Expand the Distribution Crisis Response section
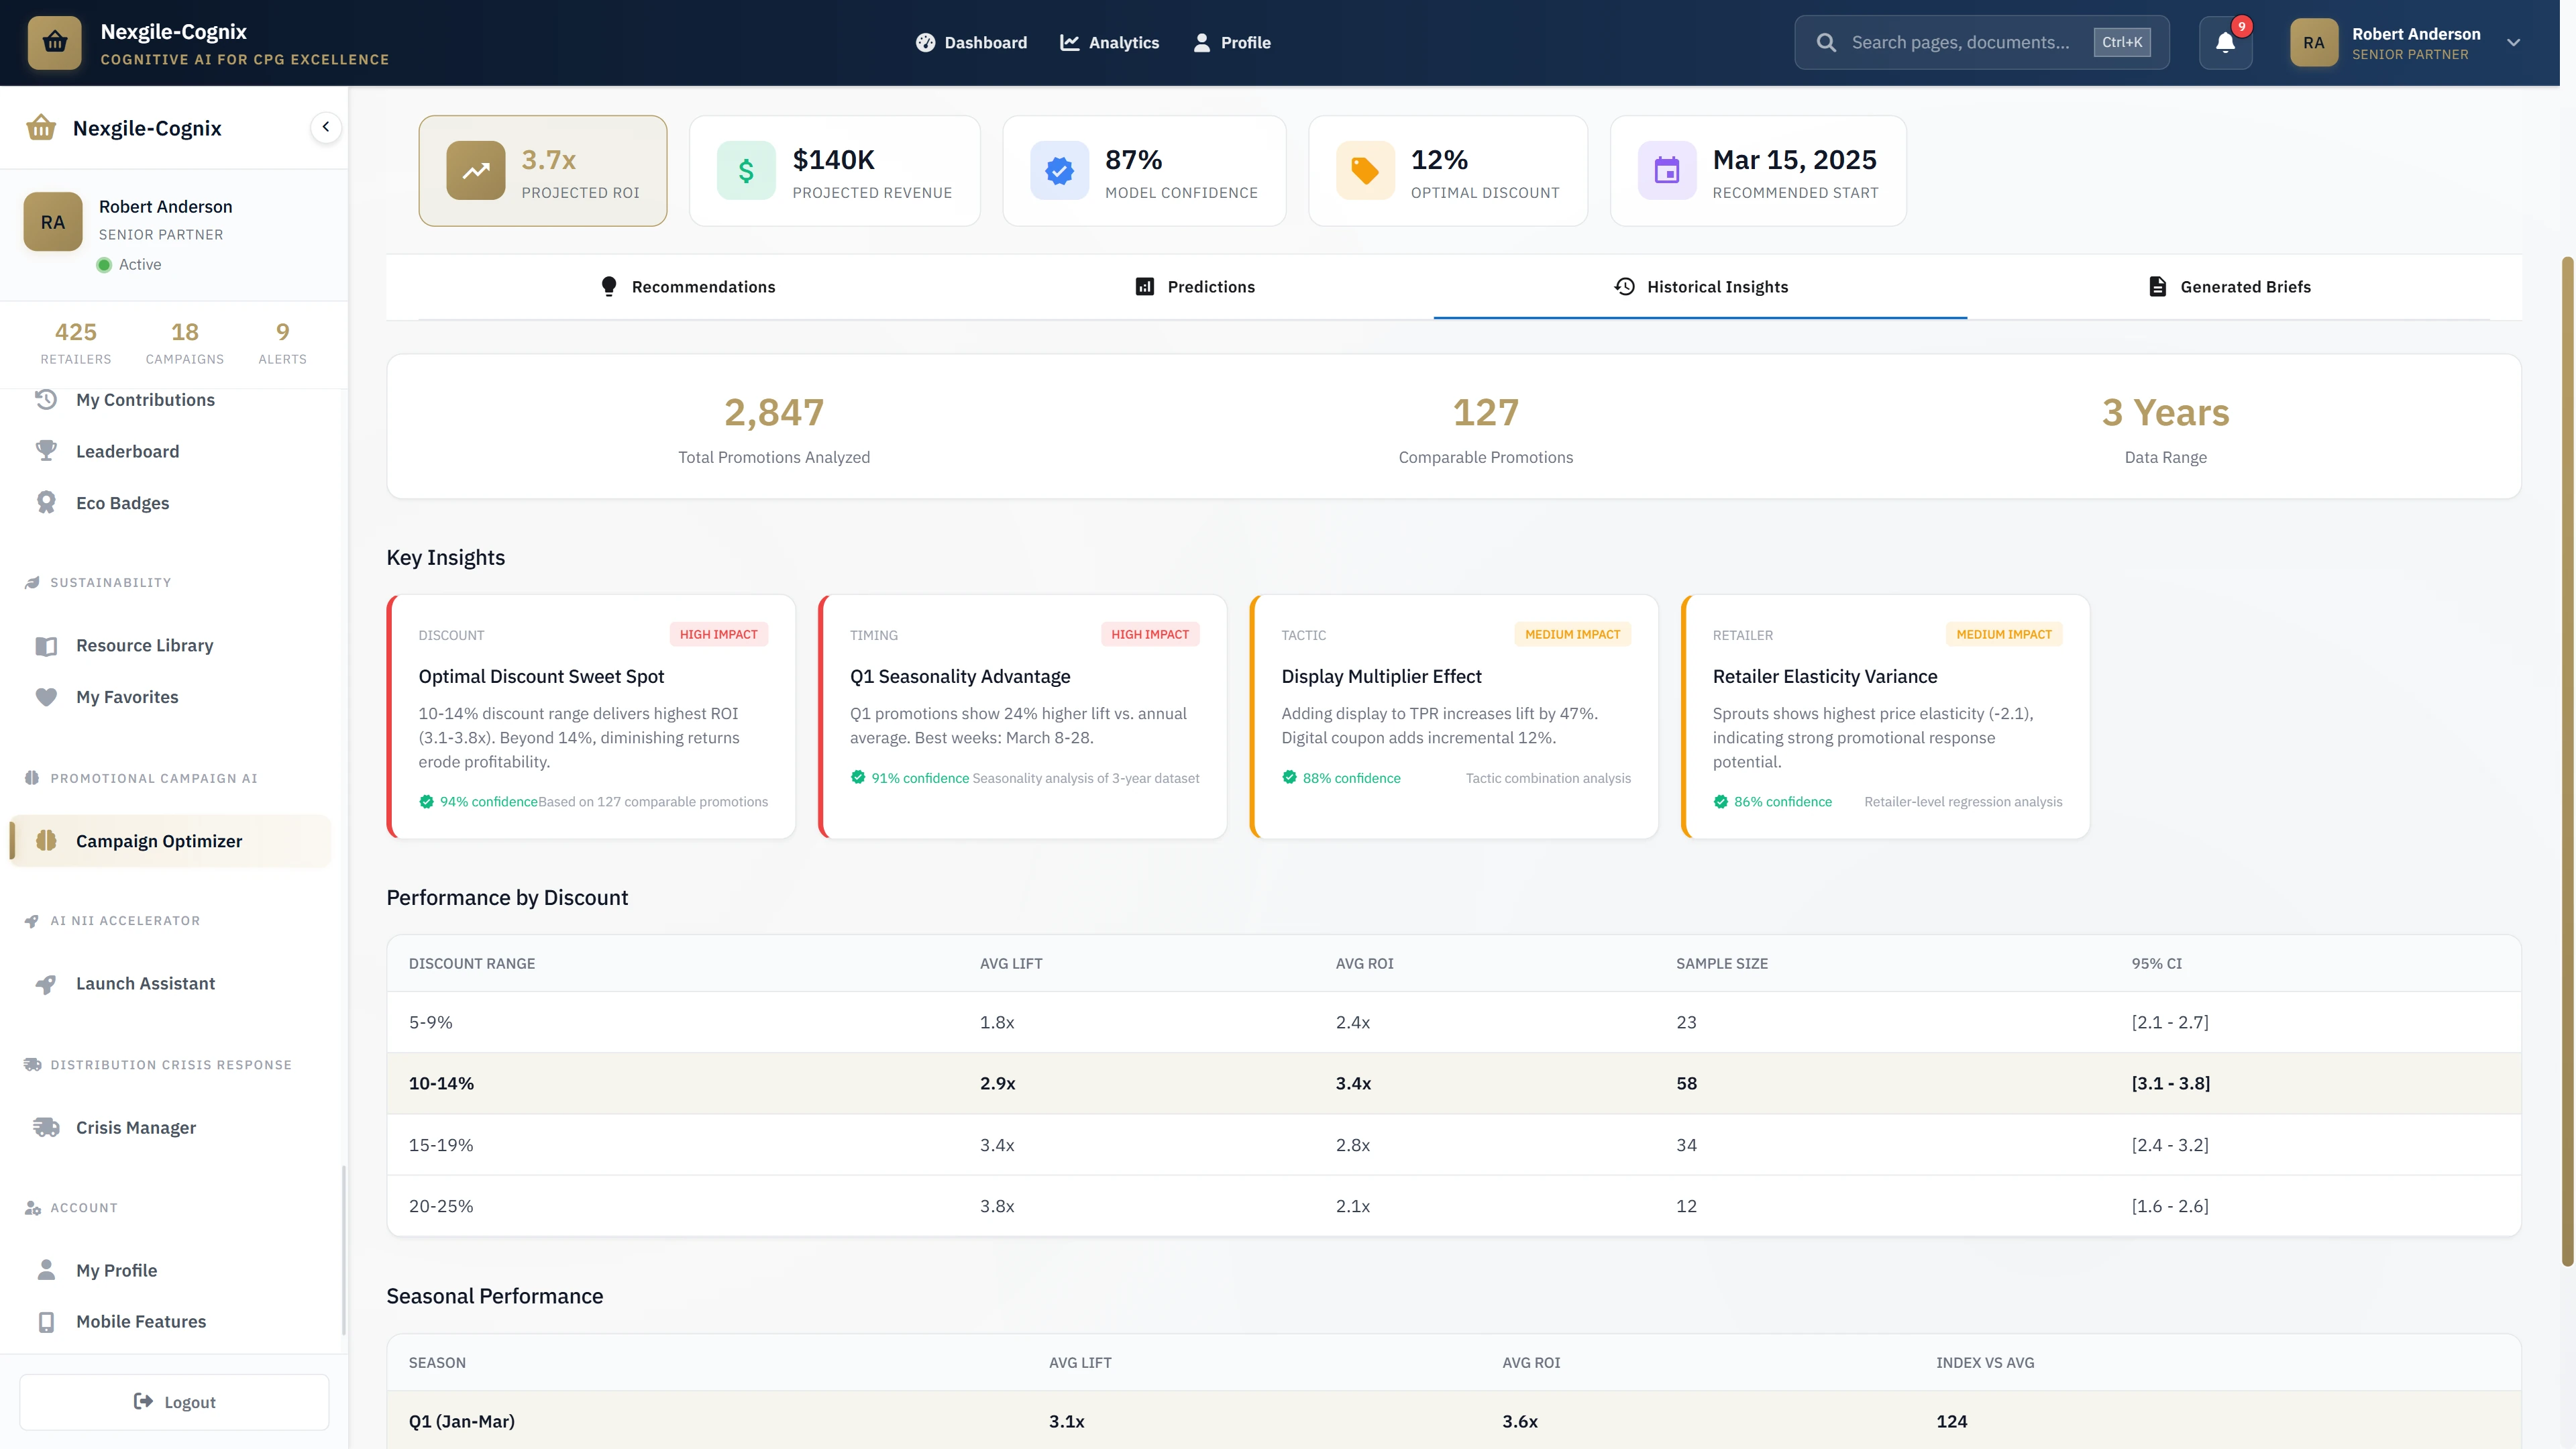The width and height of the screenshot is (2576, 1449). 157,1064
